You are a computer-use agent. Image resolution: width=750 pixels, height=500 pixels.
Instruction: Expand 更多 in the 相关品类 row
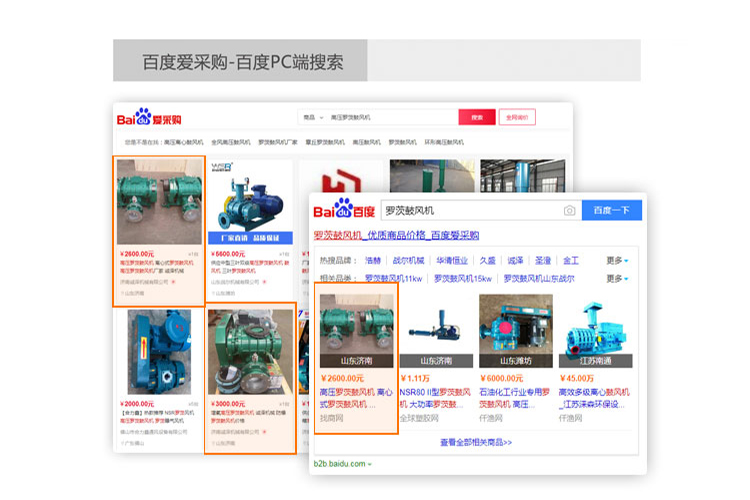pyautogui.click(x=617, y=278)
